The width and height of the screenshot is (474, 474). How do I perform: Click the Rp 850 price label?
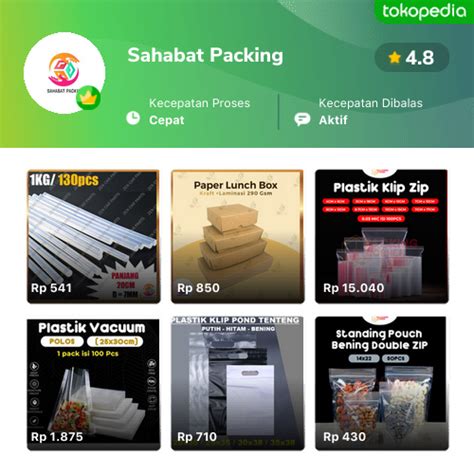point(198,288)
